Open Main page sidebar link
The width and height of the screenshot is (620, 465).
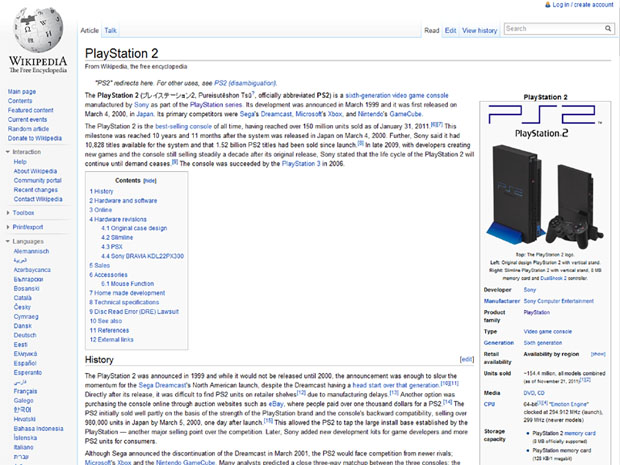(x=22, y=91)
